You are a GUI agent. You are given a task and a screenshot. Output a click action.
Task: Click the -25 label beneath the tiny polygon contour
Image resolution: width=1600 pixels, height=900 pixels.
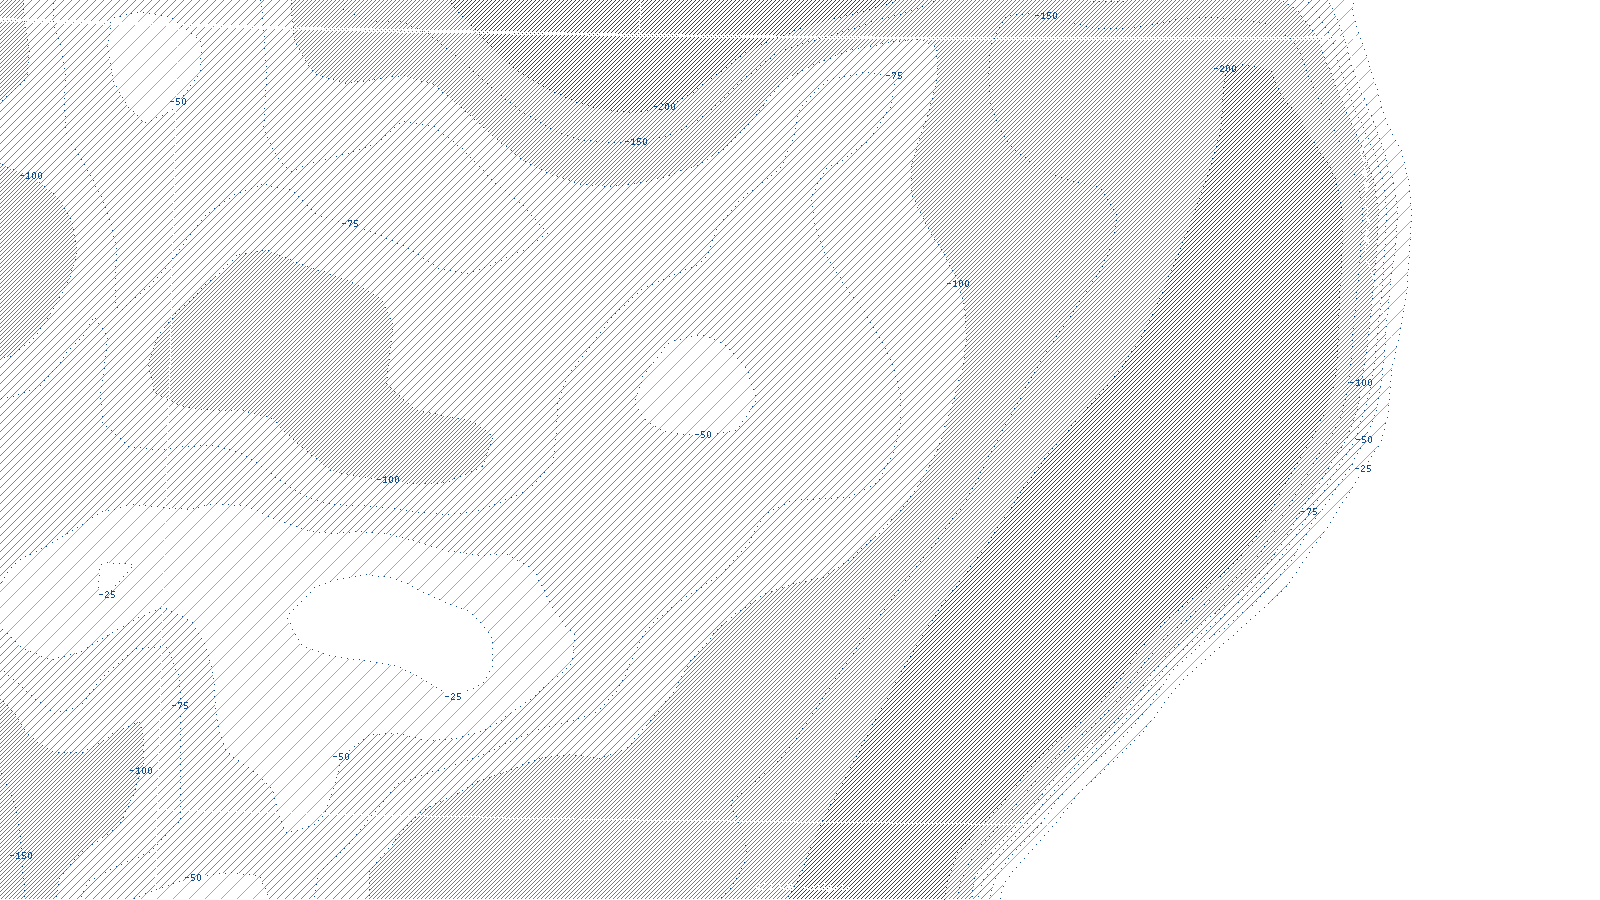coord(106,595)
